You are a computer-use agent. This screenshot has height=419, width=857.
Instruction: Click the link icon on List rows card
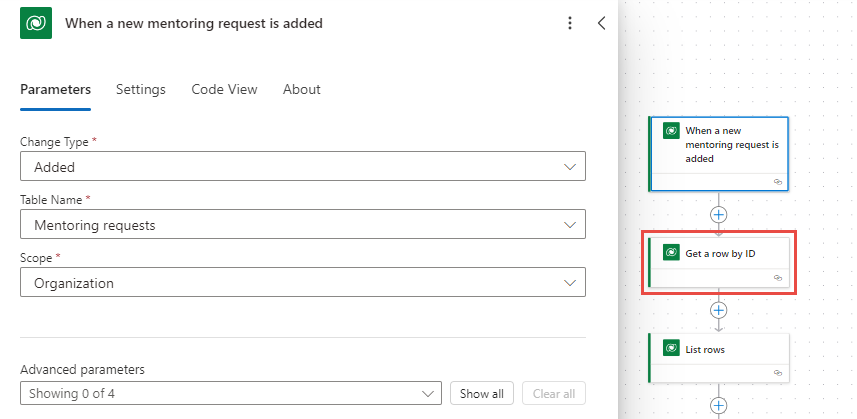tap(777, 372)
